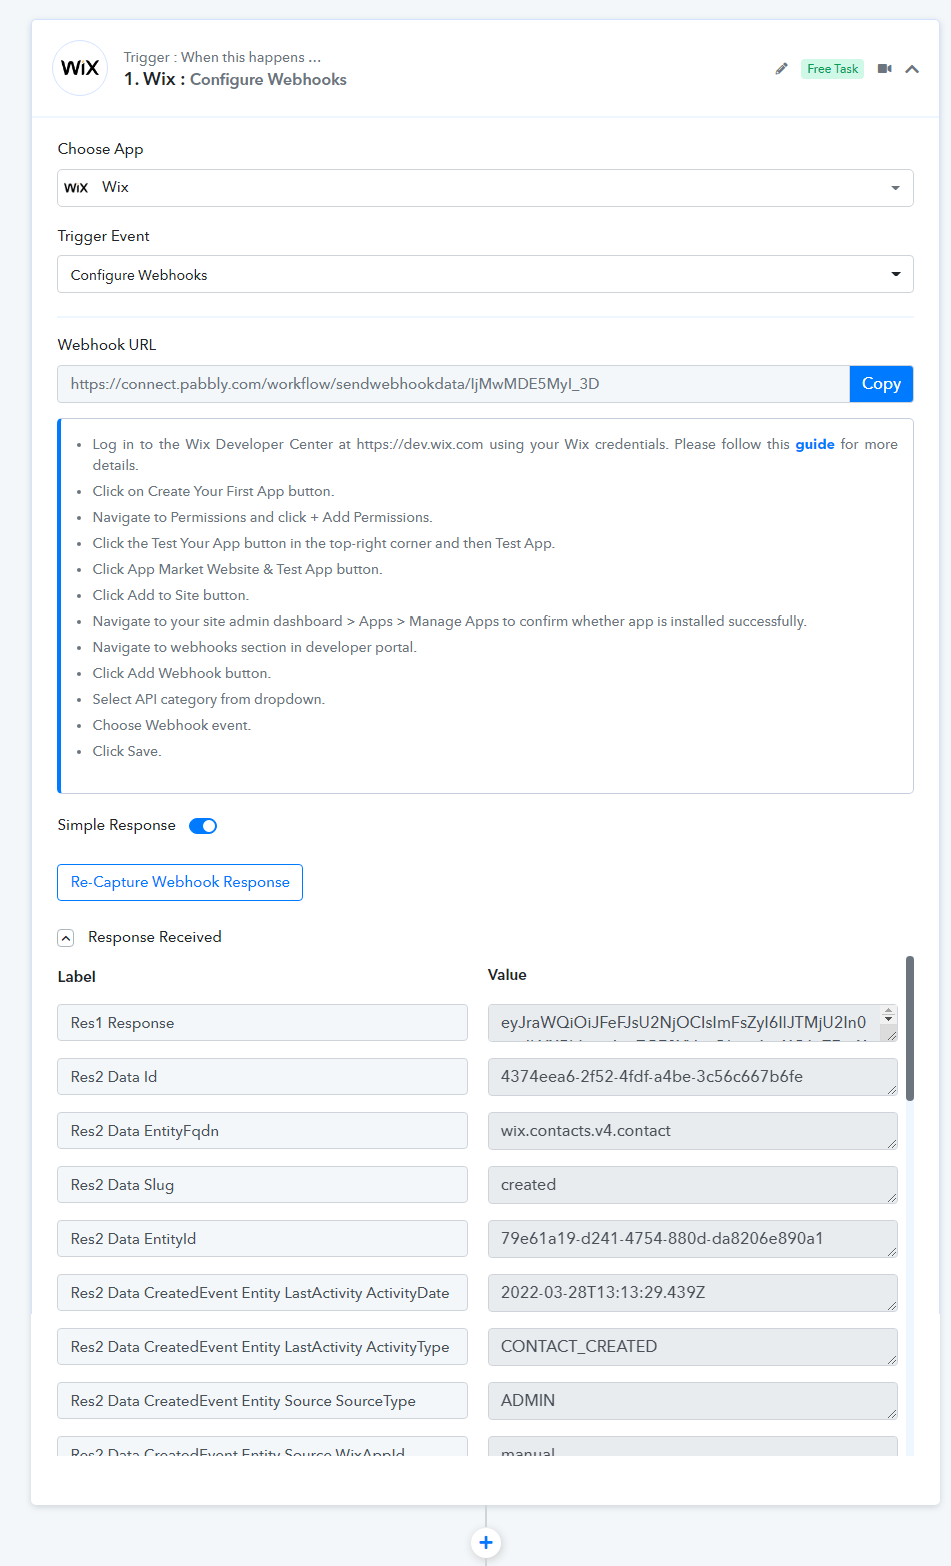Click the pencil edit icon in header
The width and height of the screenshot is (951, 1566).
(781, 69)
